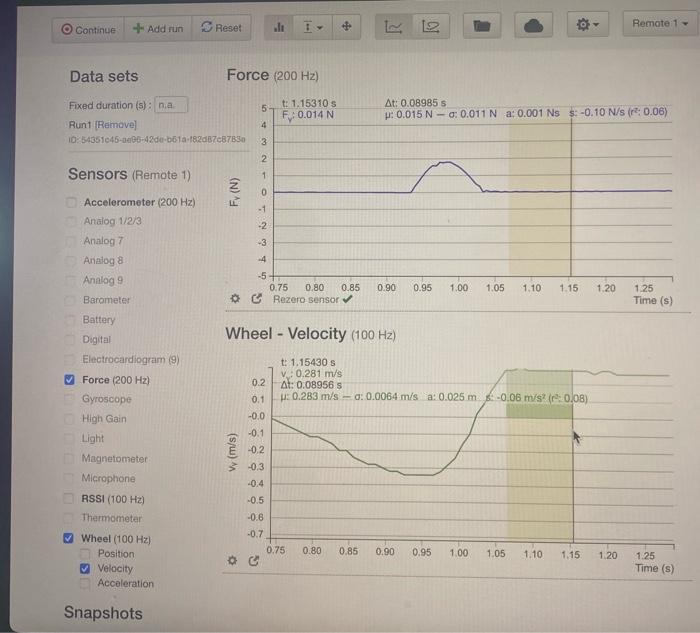700x633 pixels.
Task: Click the Add run button
Action: [x=158, y=29]
